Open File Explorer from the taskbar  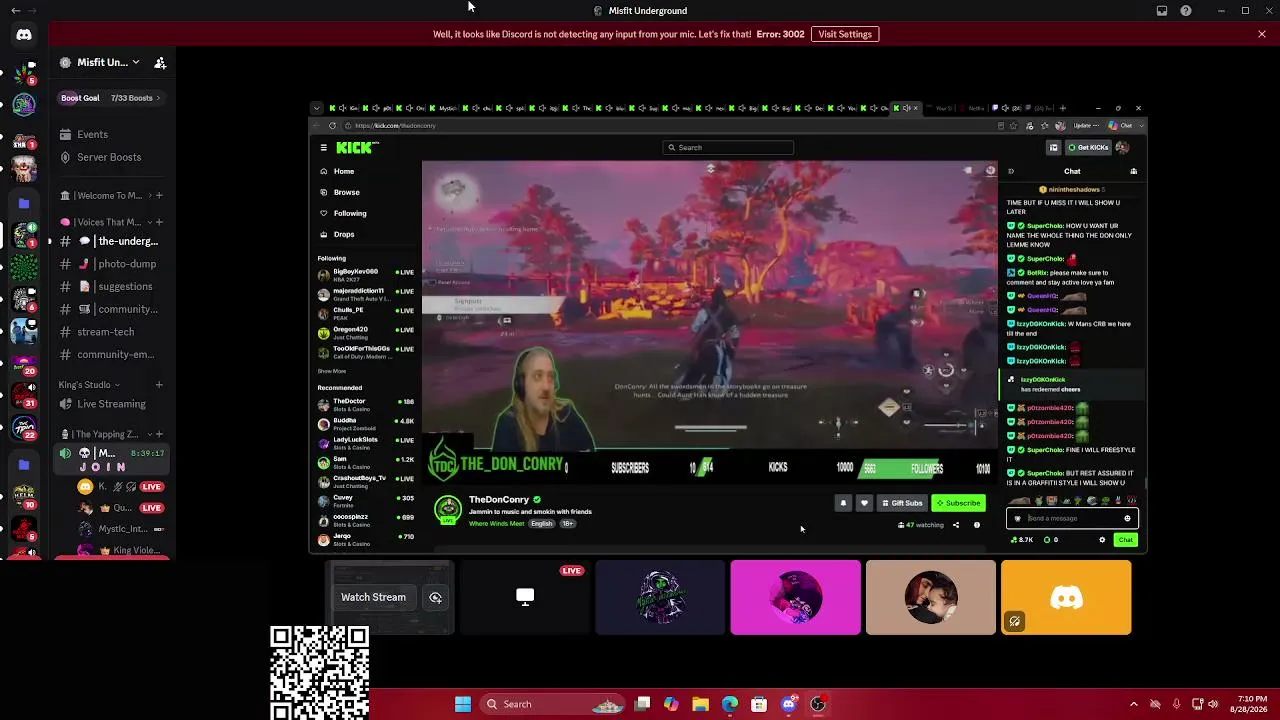pos(700,704)
